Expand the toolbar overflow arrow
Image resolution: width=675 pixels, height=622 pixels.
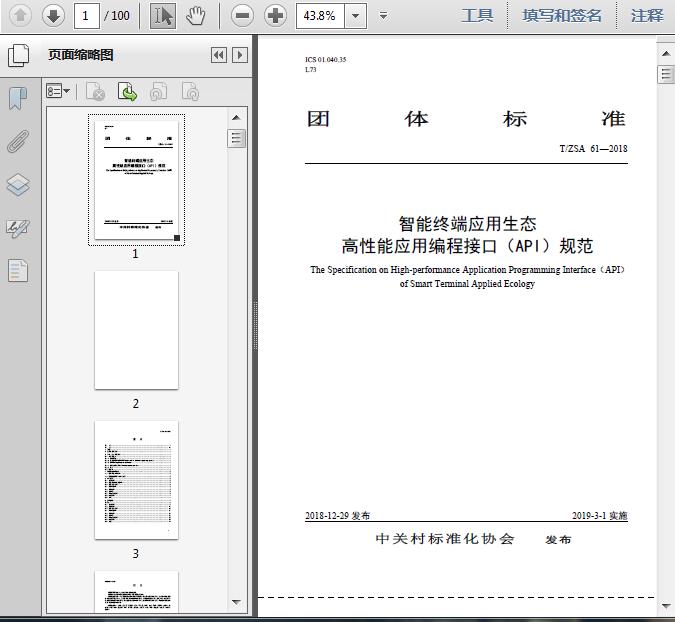[384, 15]
